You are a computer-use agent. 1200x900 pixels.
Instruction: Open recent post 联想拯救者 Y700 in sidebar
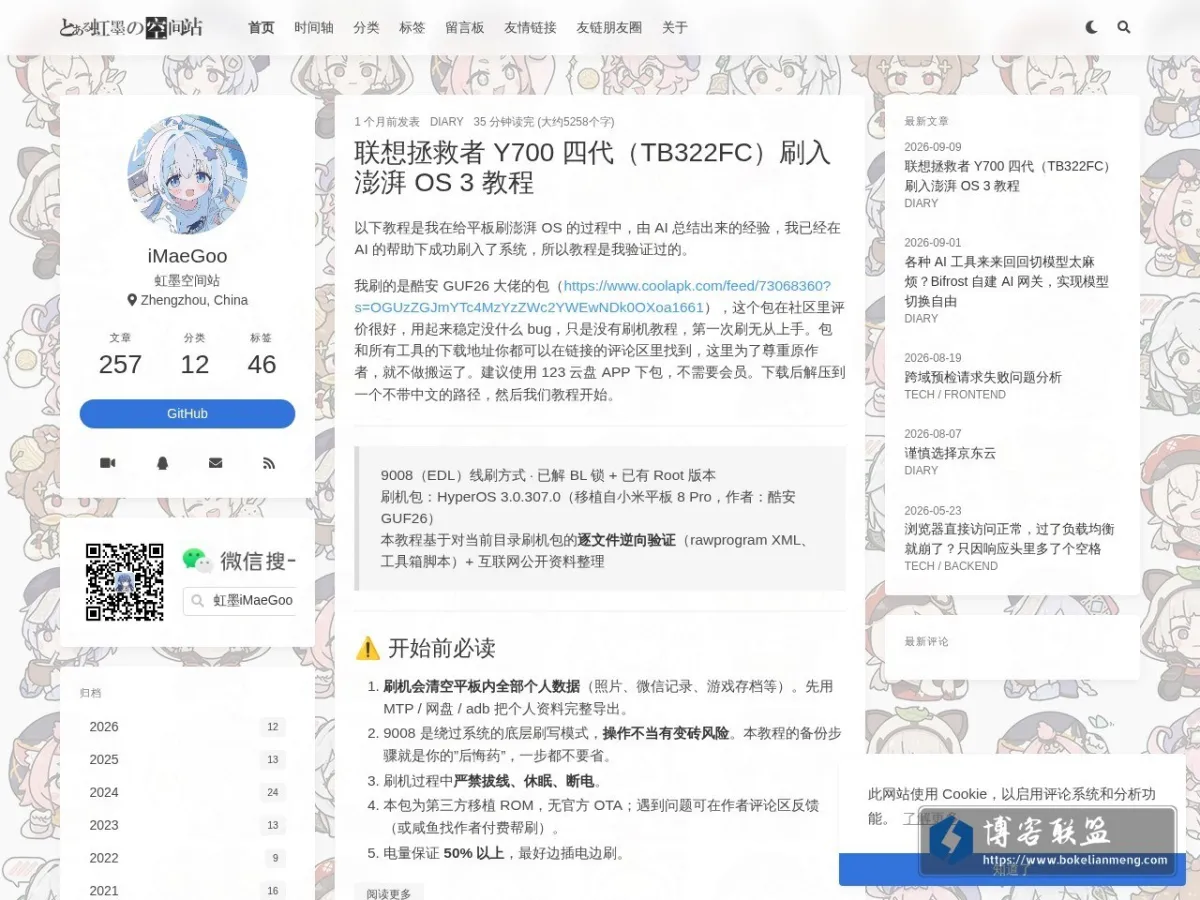pos(1009,176)
